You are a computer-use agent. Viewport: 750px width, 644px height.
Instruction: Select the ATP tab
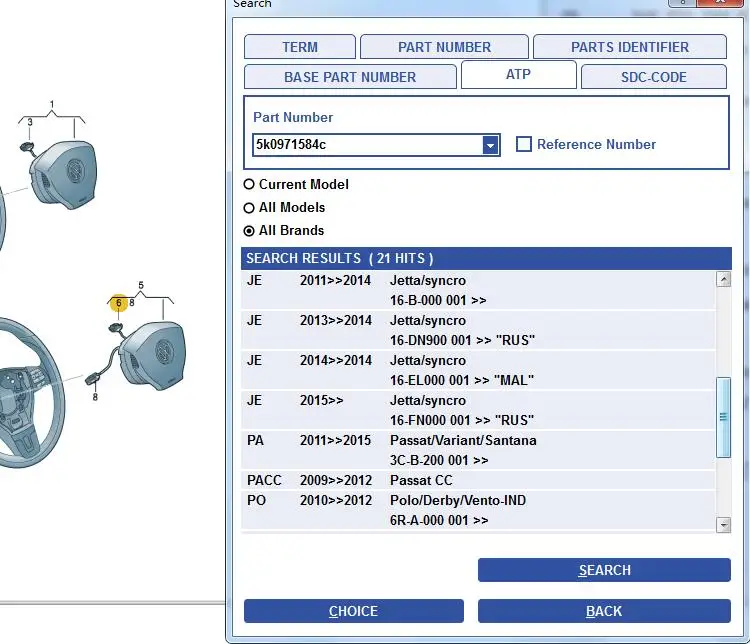tap(518, 75)
